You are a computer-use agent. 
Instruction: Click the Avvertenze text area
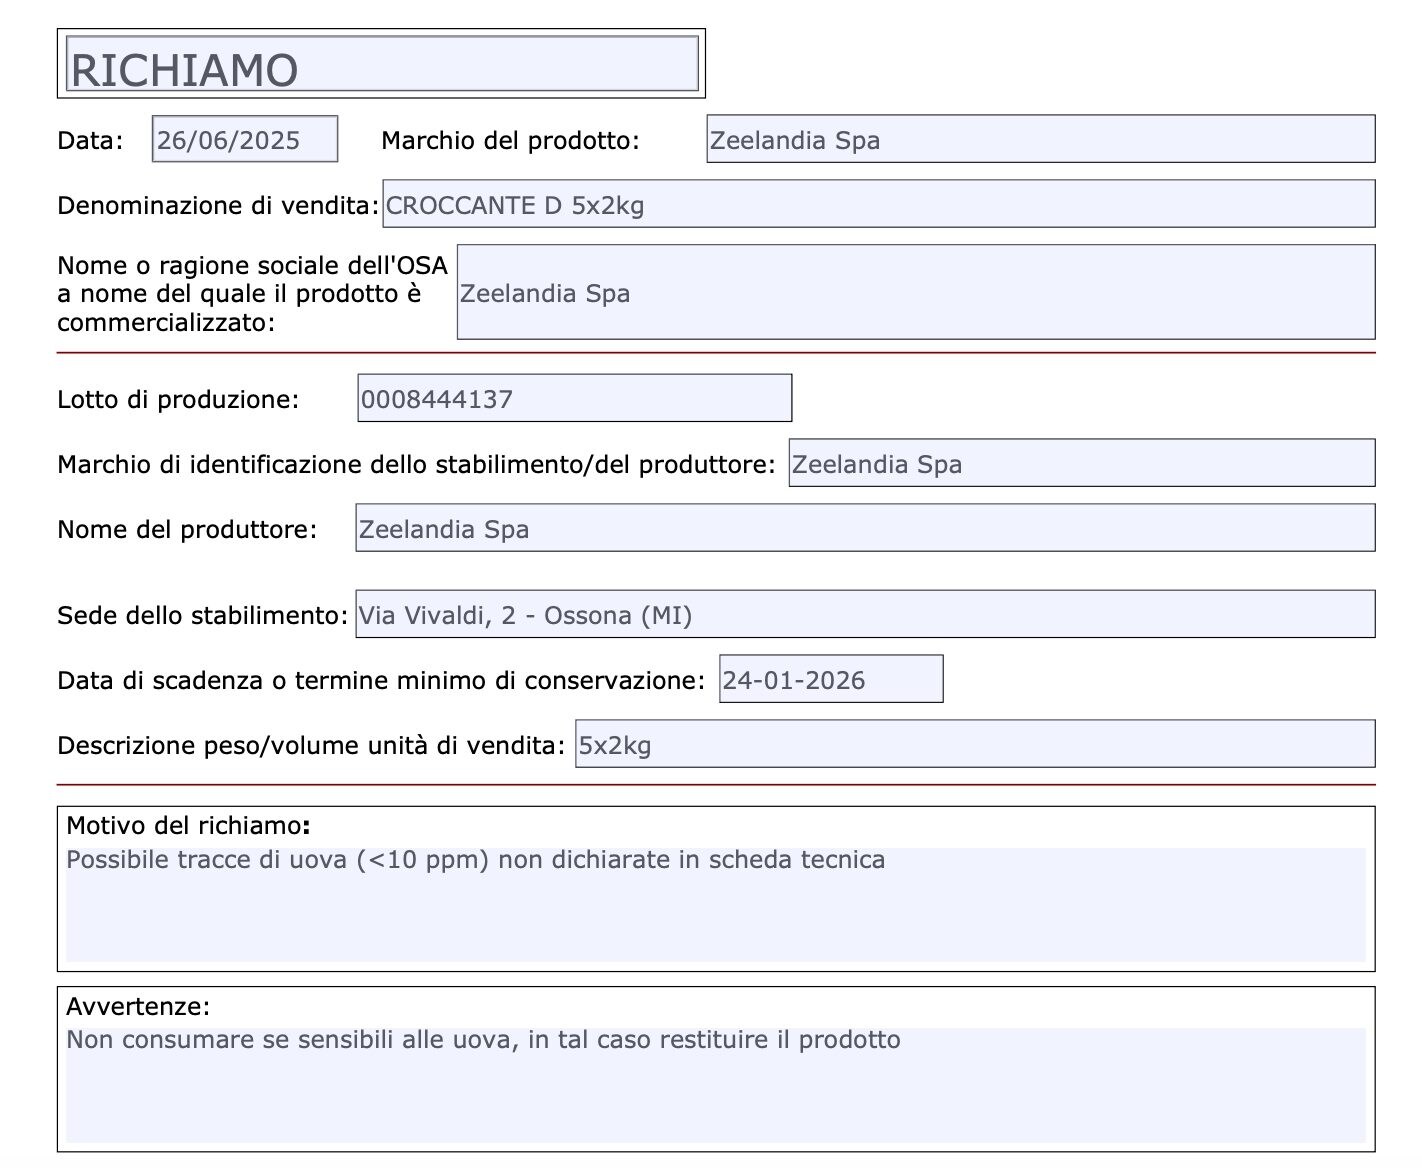click(715, 1085)
